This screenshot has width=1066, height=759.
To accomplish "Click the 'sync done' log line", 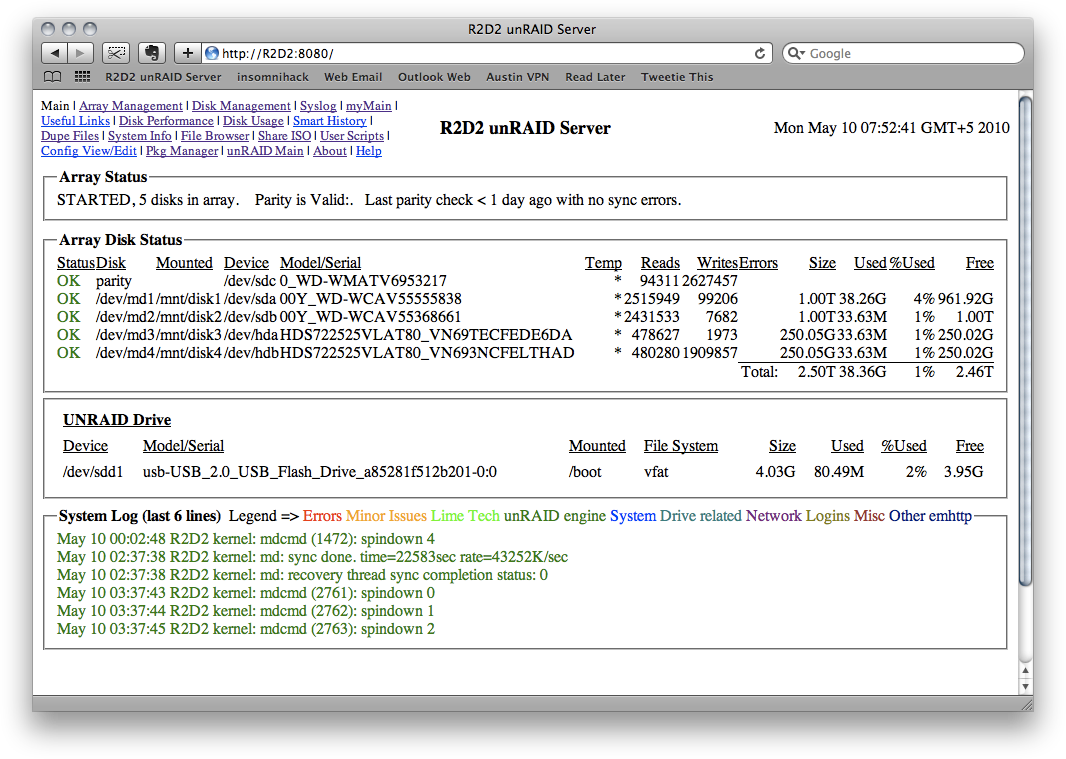I will (313, 557).
